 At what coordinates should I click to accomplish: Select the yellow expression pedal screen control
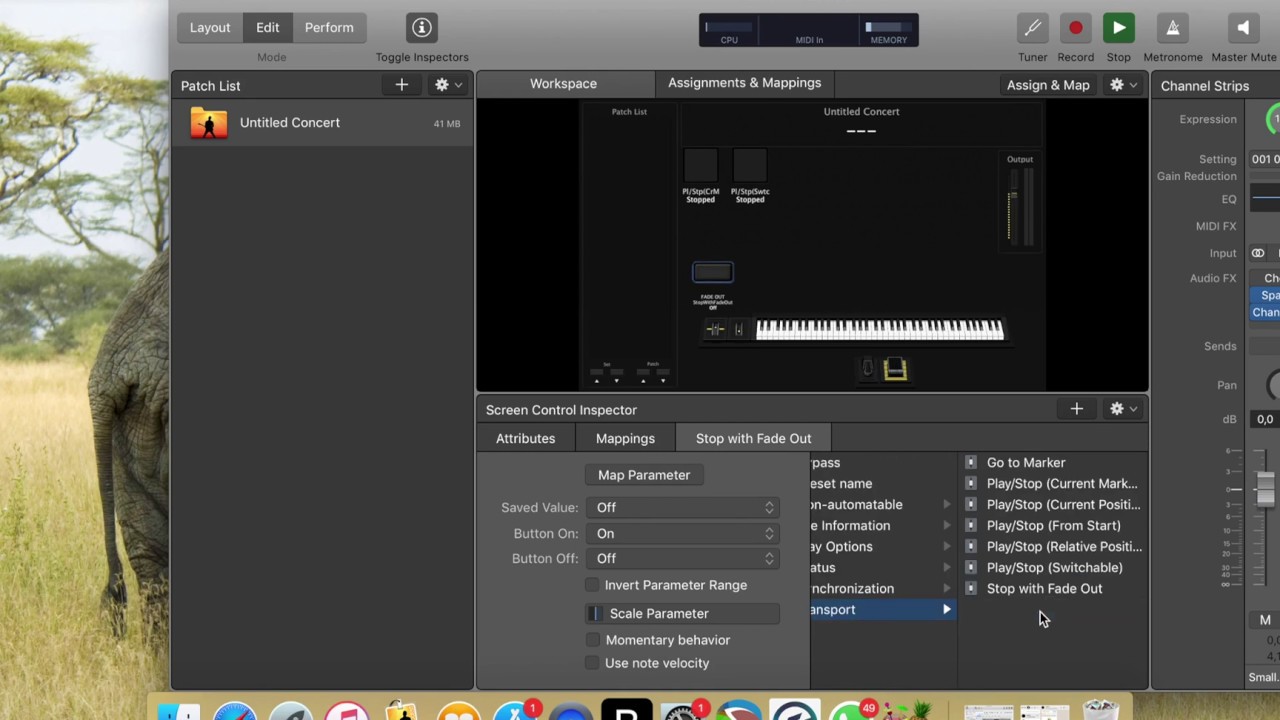click(x=895, y=369)
